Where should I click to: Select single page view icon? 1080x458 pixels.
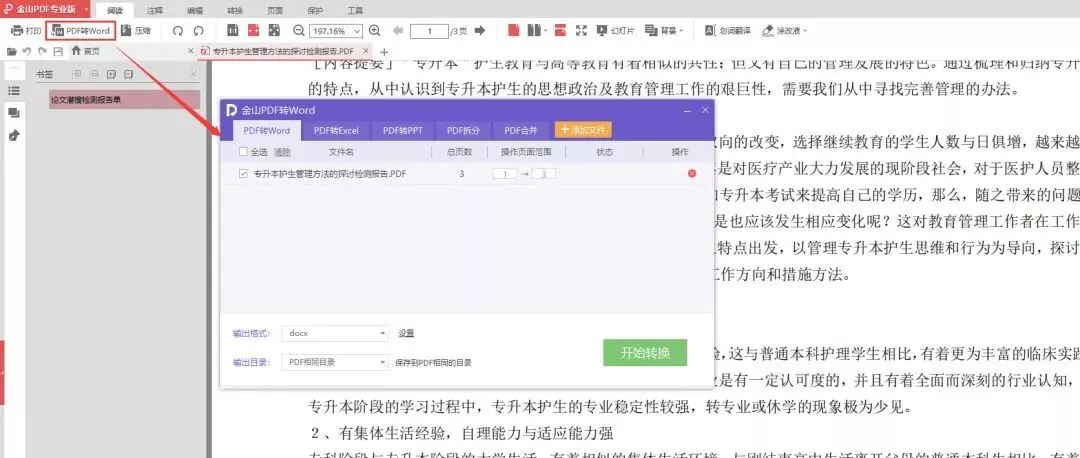coord(513,30)
